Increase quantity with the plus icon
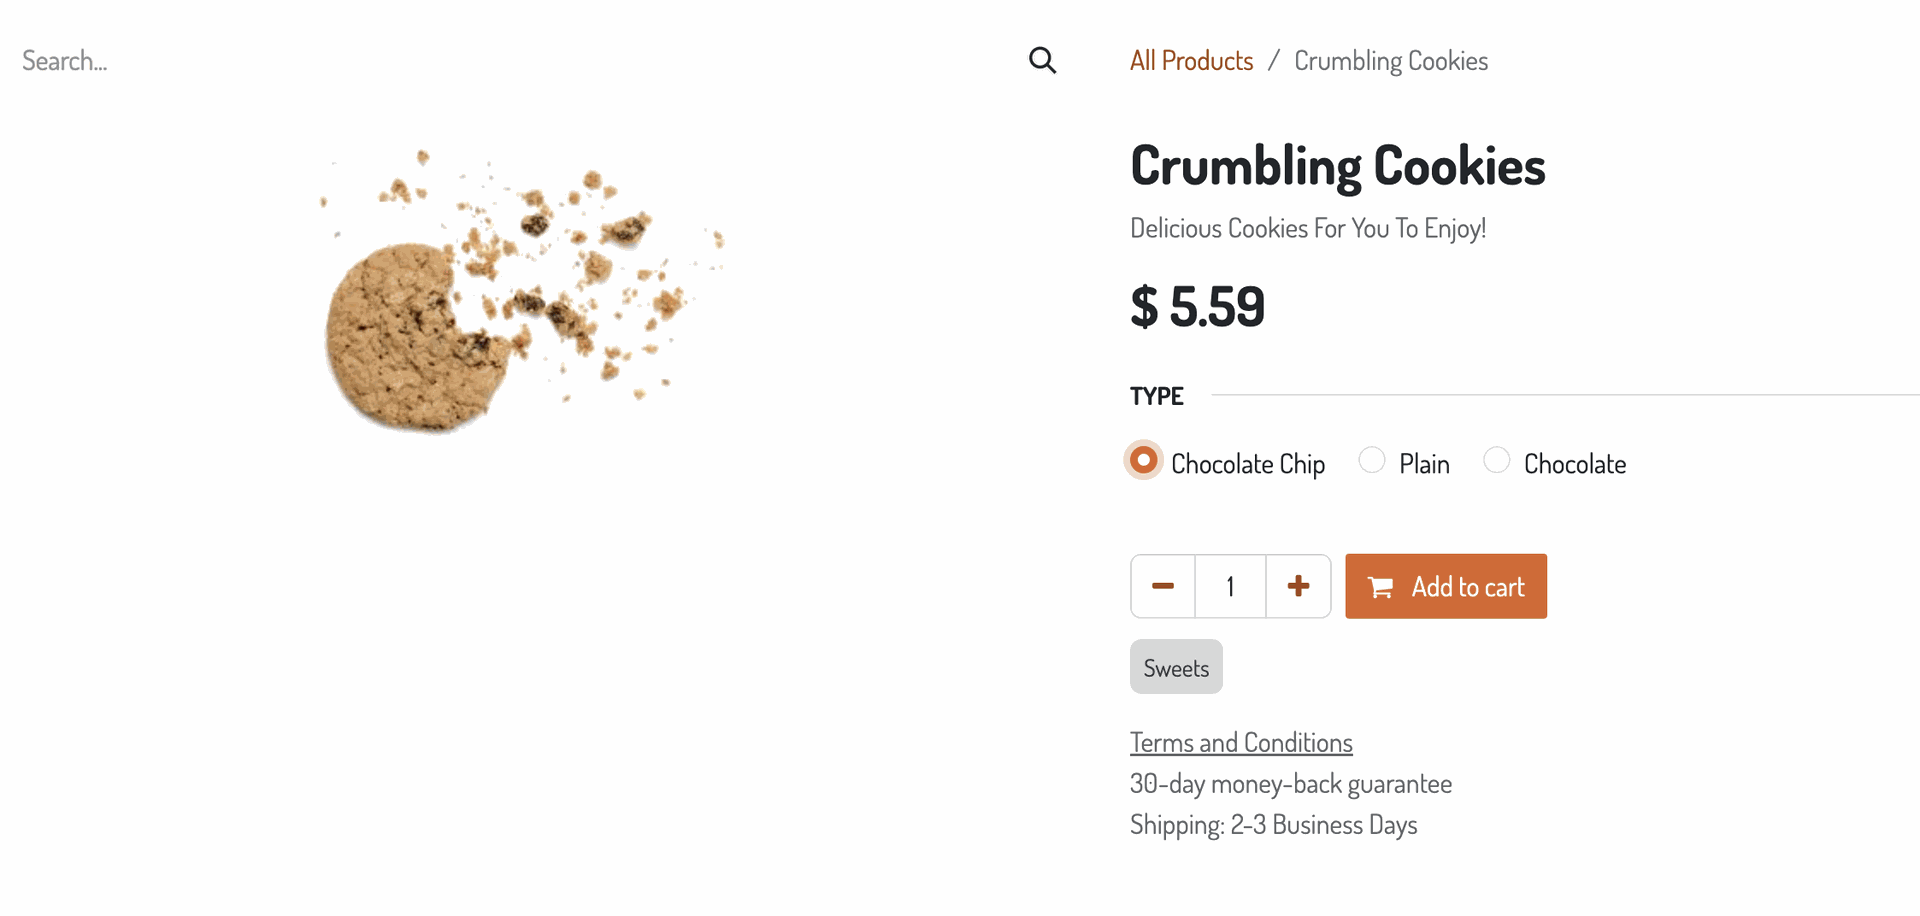 1298,587
